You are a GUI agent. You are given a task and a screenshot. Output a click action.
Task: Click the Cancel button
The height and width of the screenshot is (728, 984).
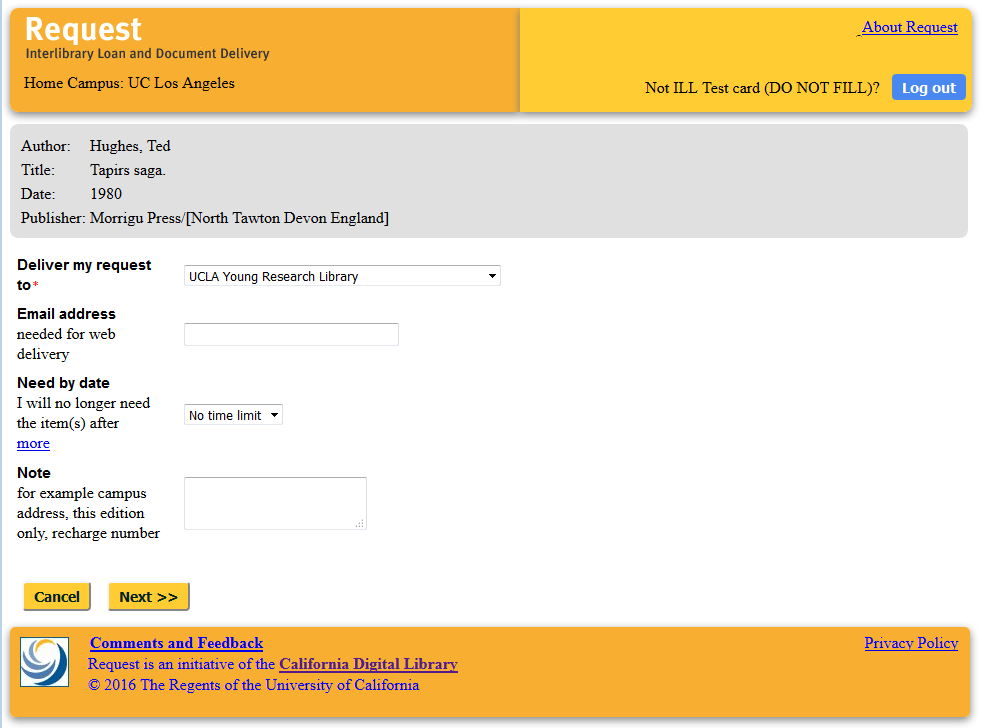pyautogui.click(x=57, y=596)
